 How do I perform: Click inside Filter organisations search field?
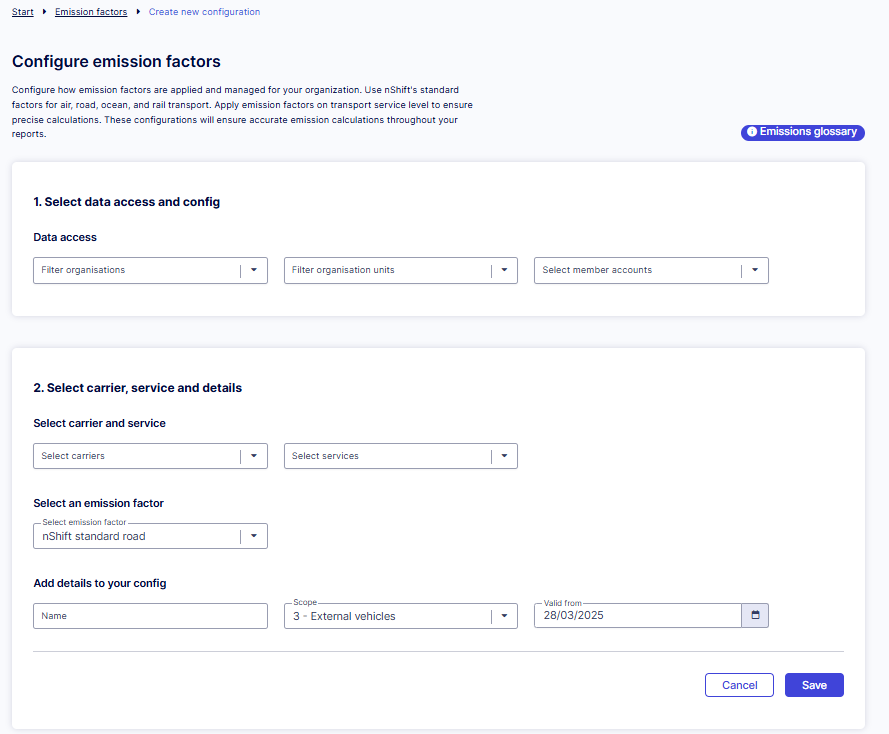(135, 270)
